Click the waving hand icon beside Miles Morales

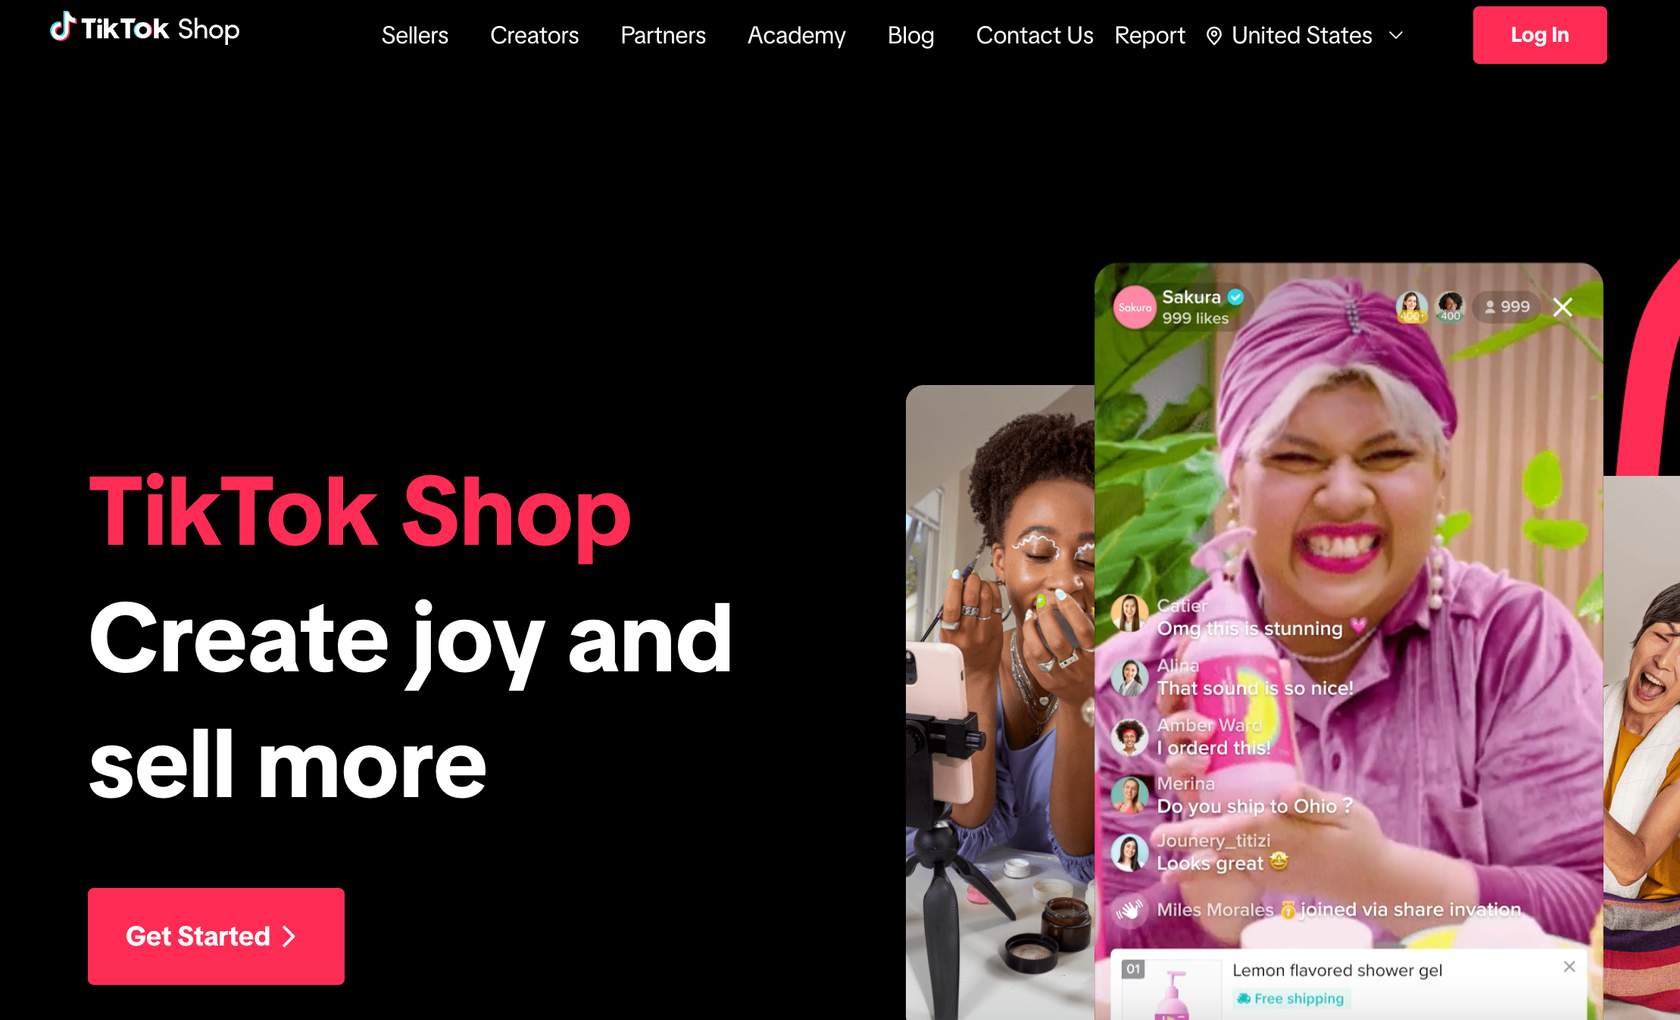(x=1130, y=909)
